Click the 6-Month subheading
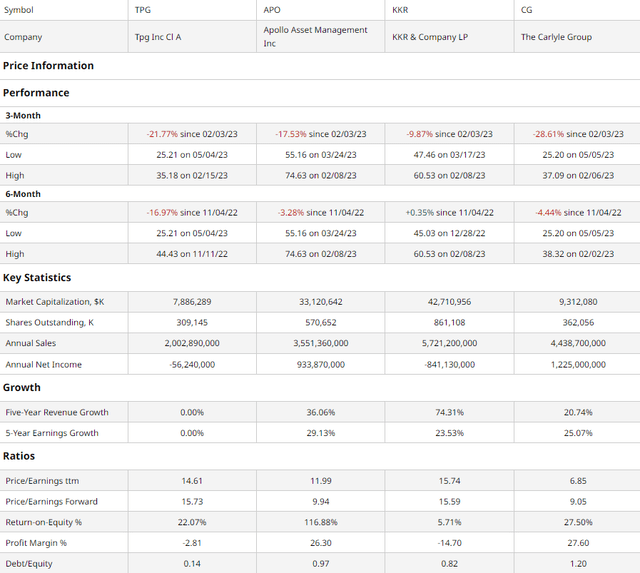Viewport: 640px width, 573px height. pos(23,194)
